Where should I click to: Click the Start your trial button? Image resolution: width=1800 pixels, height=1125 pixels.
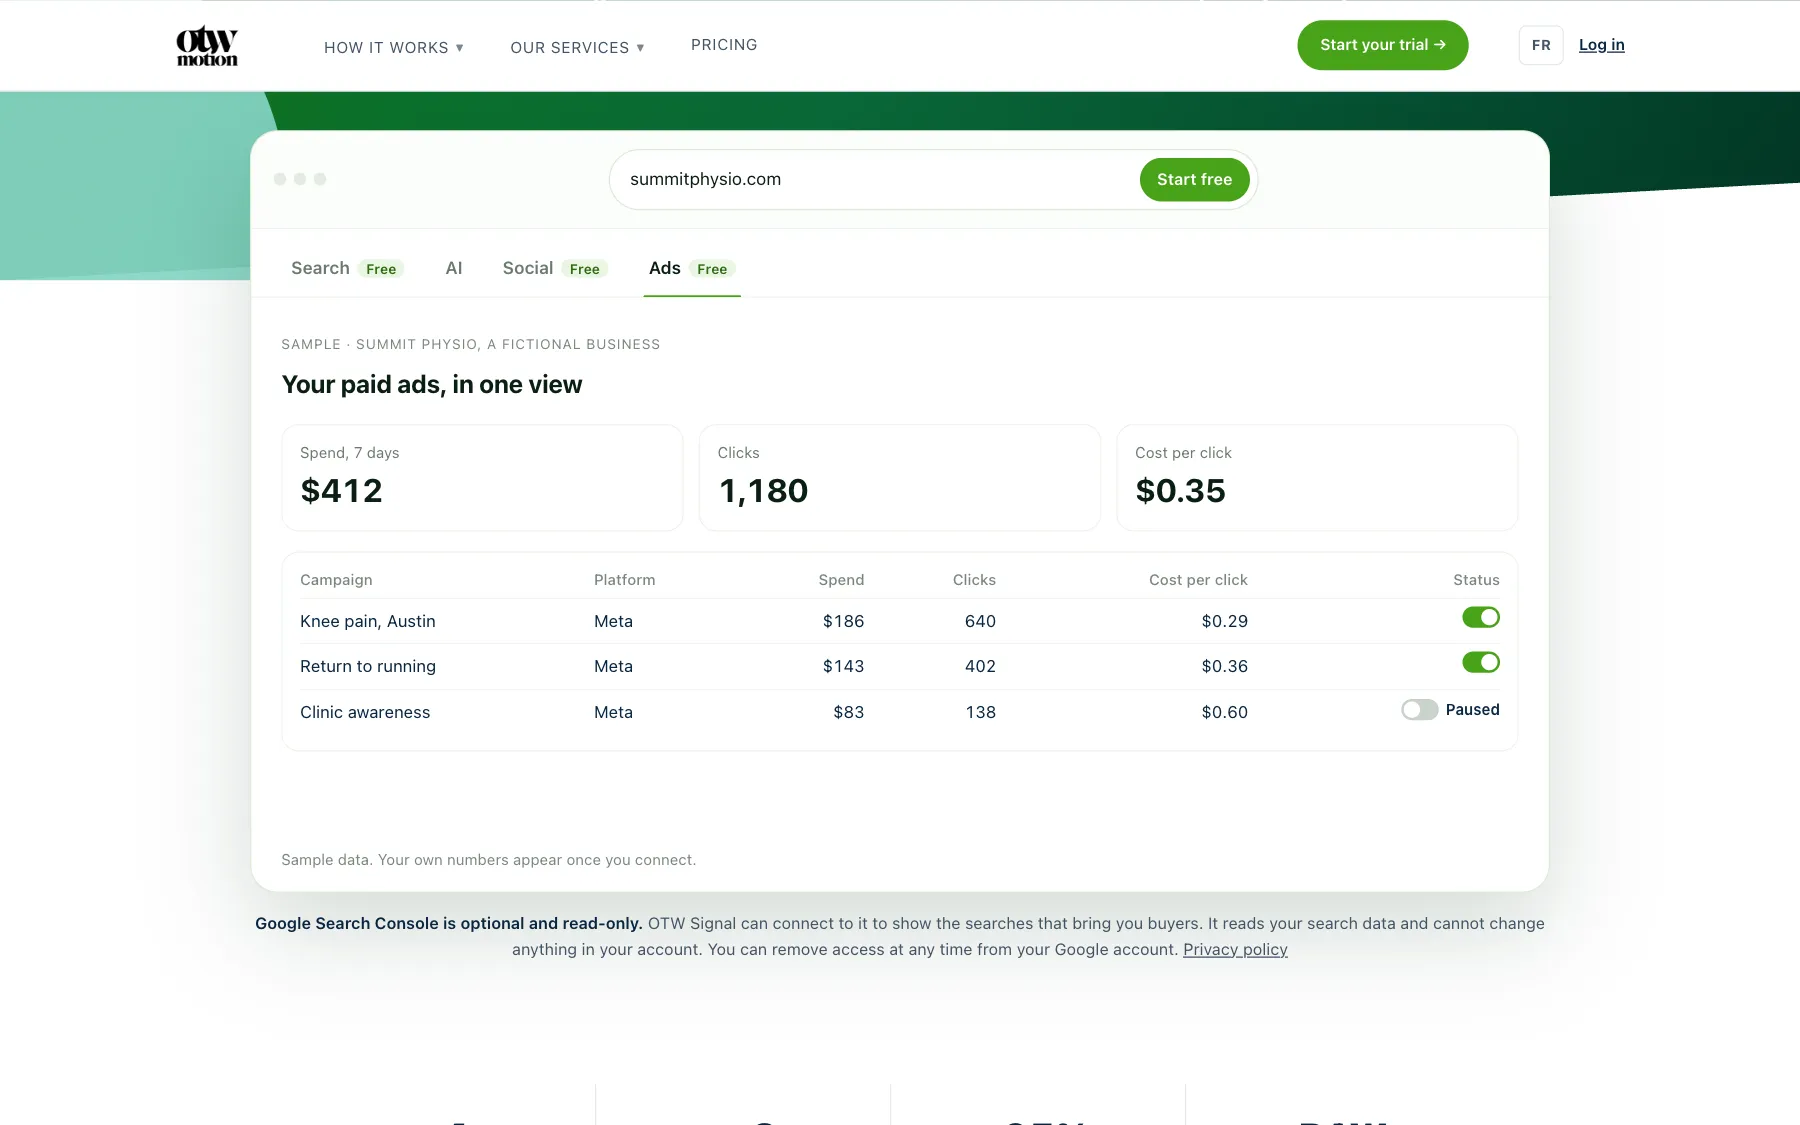pyautogui.click(x=1382, y=45)
